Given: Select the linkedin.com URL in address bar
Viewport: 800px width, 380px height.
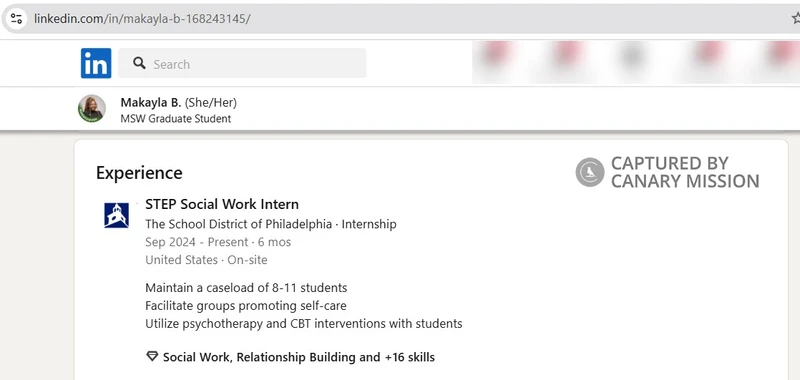Looking at the screenshot, I should tap(142, 19).
